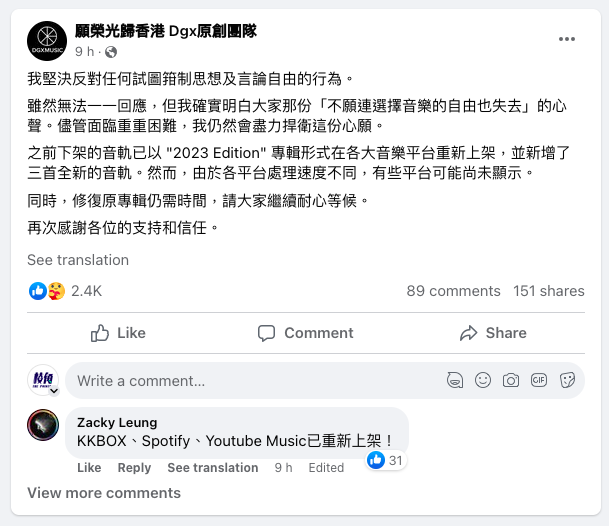This screenshot has height=526, width=609.
Task: Open the GIF picker for comment
Action: pyautogui.click(x=539, y=380)
